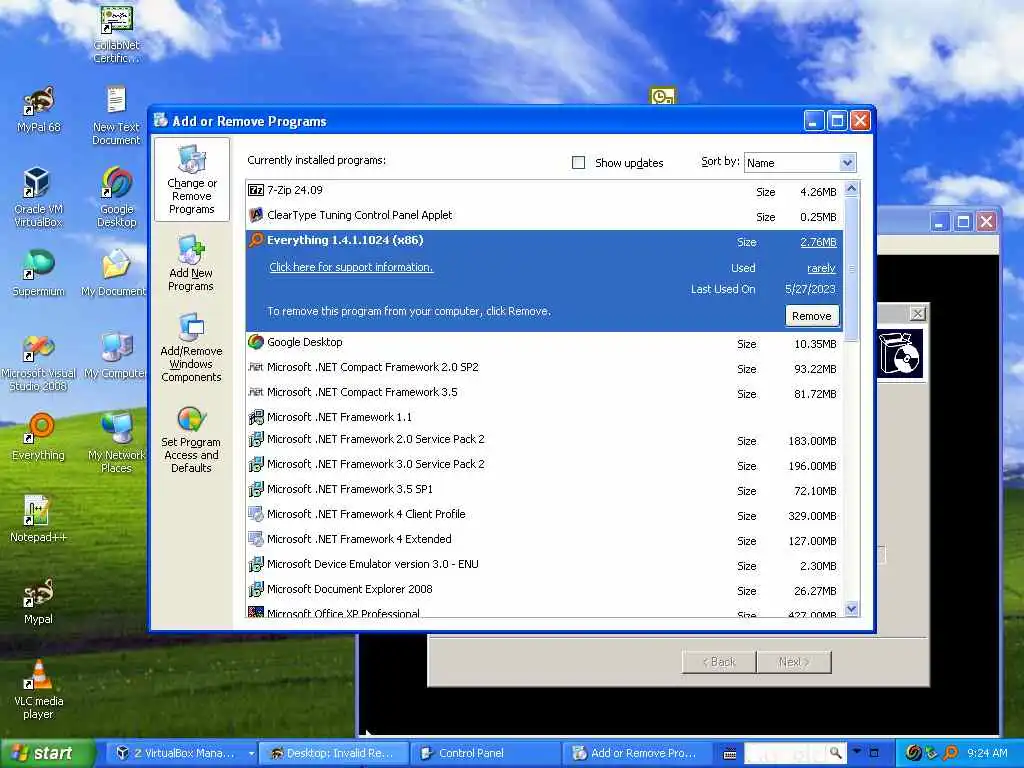Switch to Control Panel taskbar button

(x=484, y=754)
